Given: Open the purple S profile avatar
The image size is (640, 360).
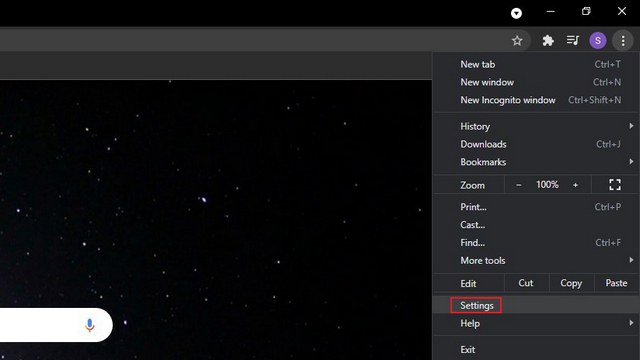Looking at the screenshot, I should coord(598,40).
